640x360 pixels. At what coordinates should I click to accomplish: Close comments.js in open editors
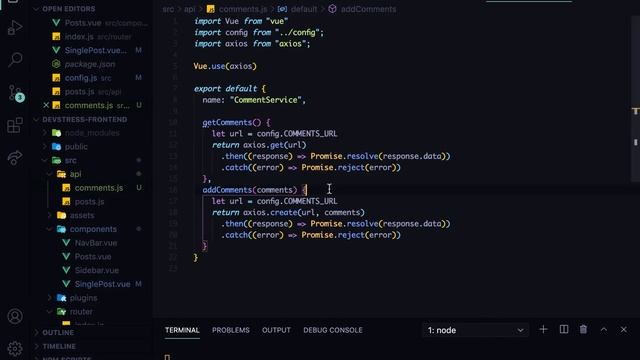[x=46, y=105]
